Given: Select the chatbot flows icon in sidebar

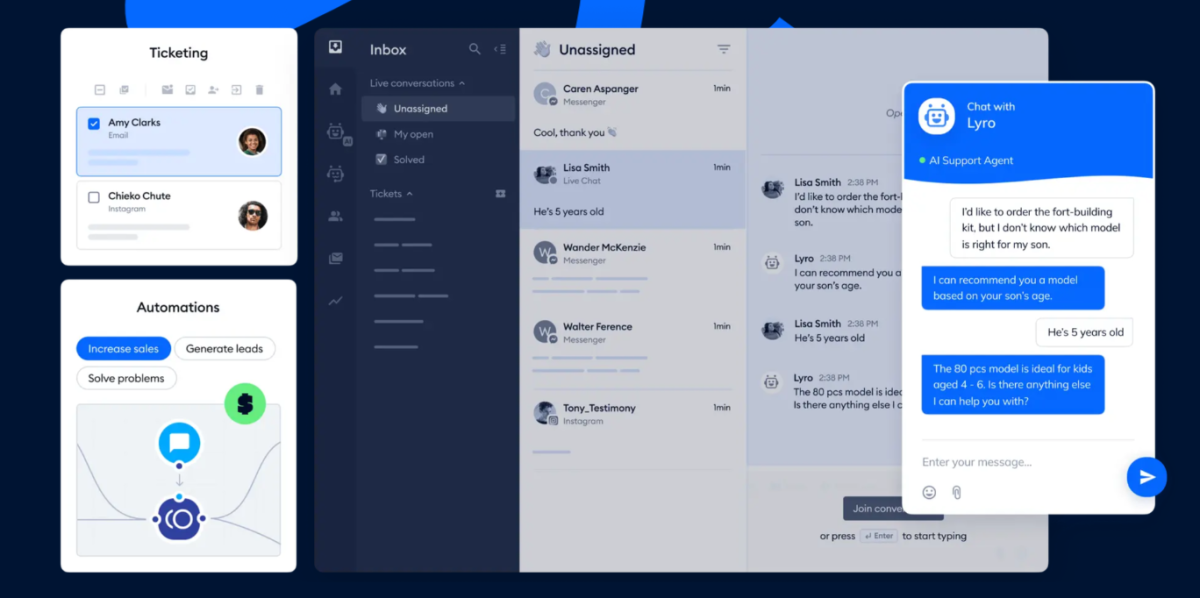Looking at the screenshot, I should (336, 174).
